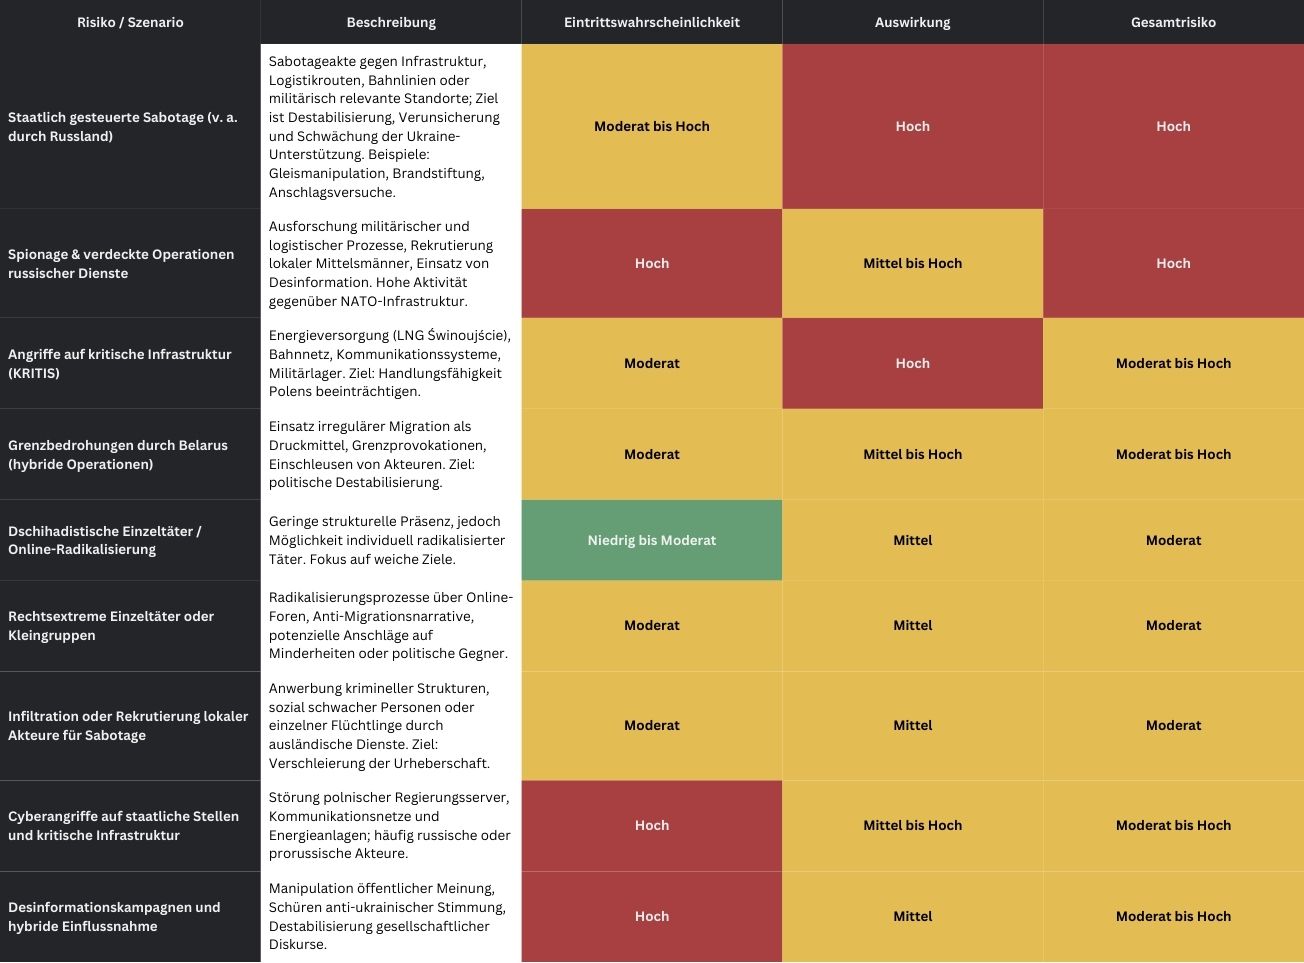Select the 'Dschihadistische Einzeltäter' row label
This screenshot has width=1304, height=963.
[x=105, y=540]
